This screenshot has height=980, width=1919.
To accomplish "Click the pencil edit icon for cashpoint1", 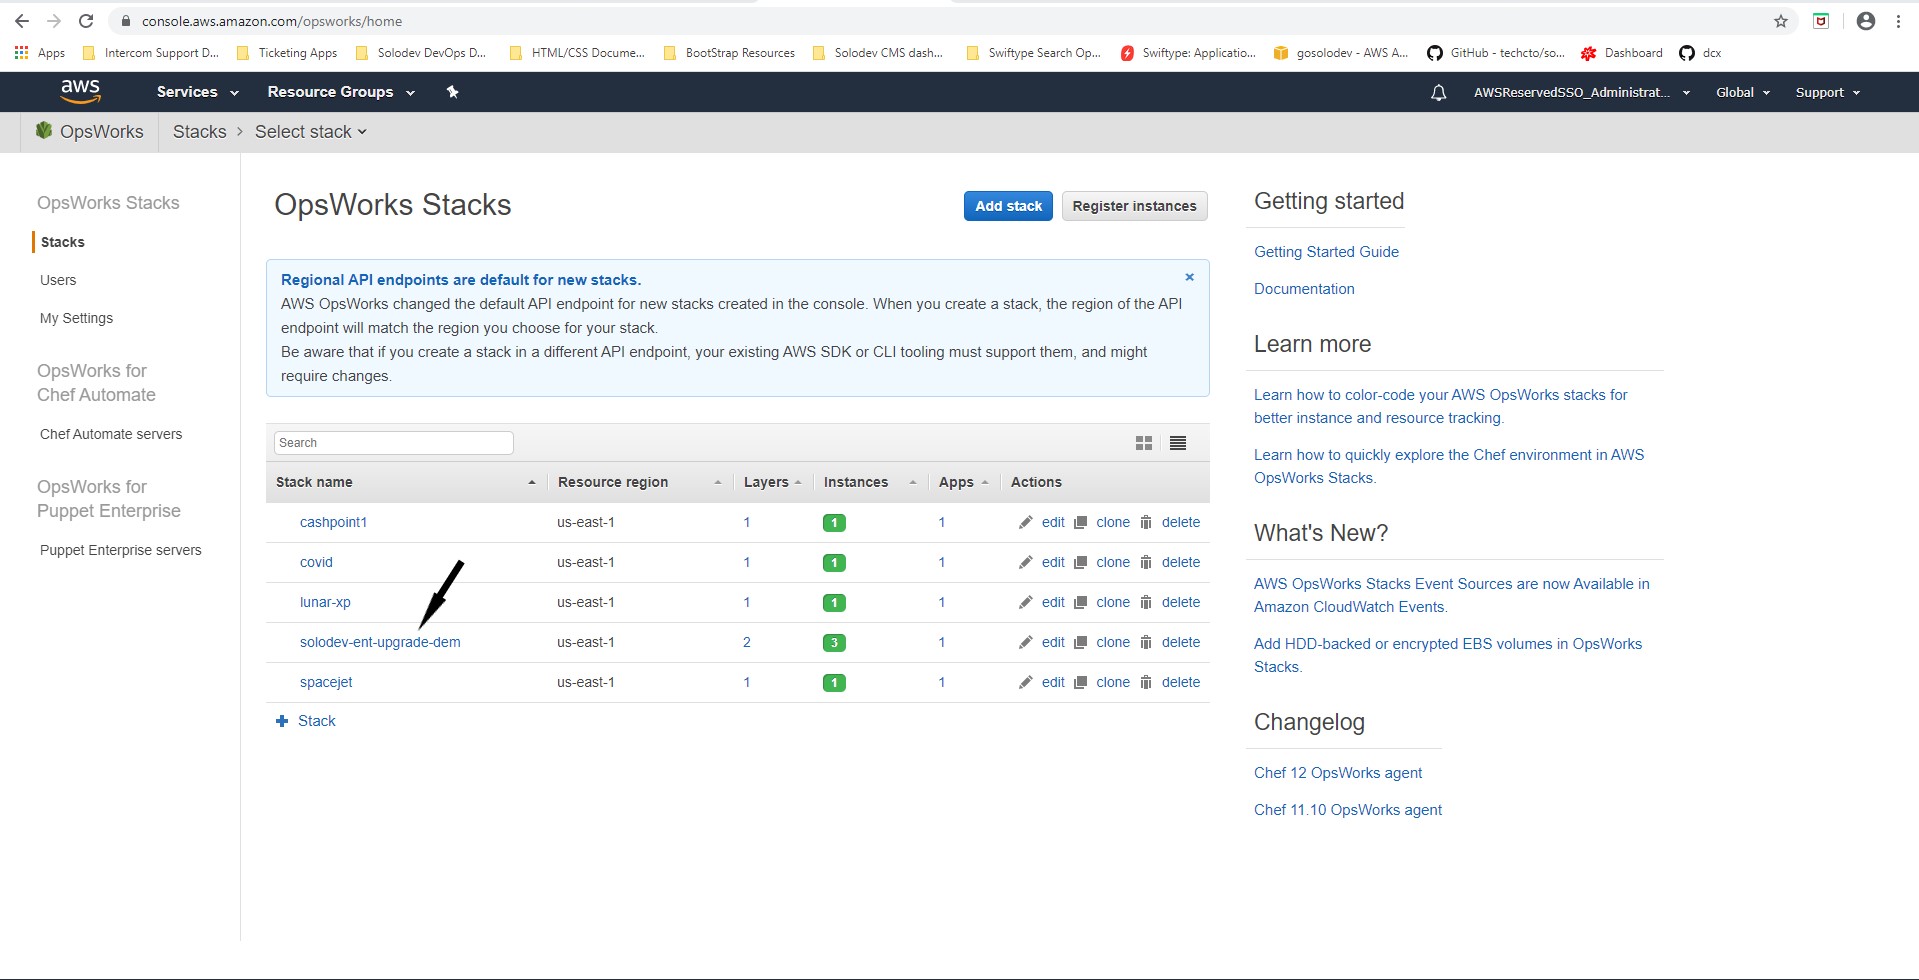I will 1025,522.
